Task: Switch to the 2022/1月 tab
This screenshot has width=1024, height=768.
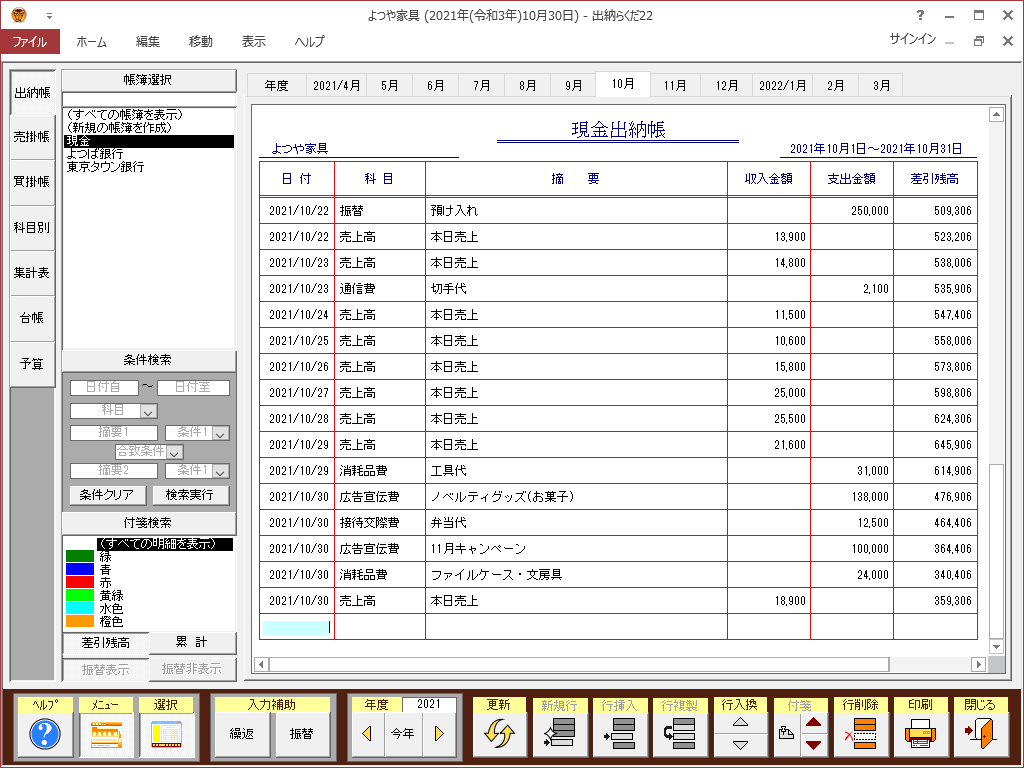Action: coord(782,86)
